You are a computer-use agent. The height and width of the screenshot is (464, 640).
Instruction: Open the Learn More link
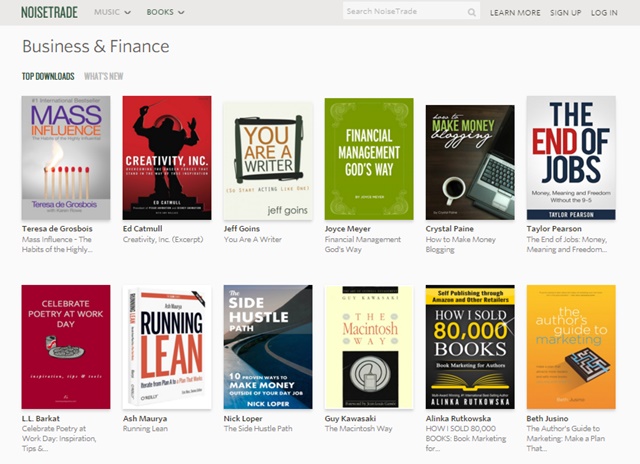(x=515, y=13)
